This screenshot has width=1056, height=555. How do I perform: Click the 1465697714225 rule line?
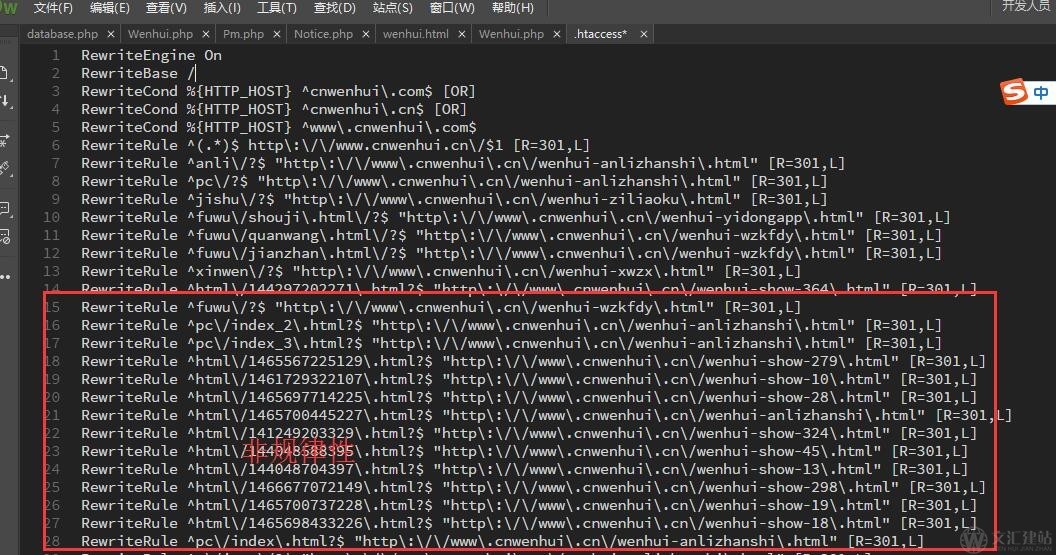click(529, 397)
